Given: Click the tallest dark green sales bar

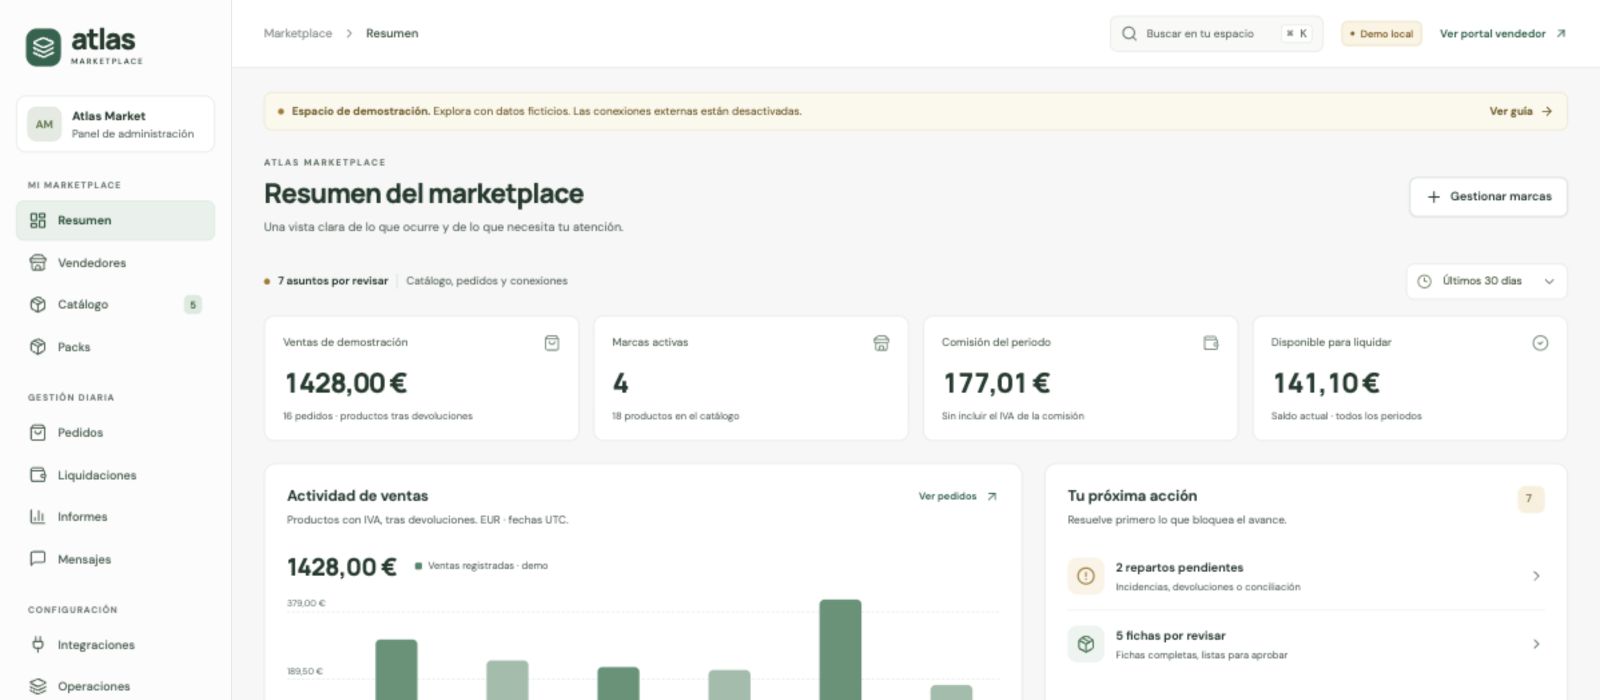Looking at the screenshot, I should tap(840, 650).
